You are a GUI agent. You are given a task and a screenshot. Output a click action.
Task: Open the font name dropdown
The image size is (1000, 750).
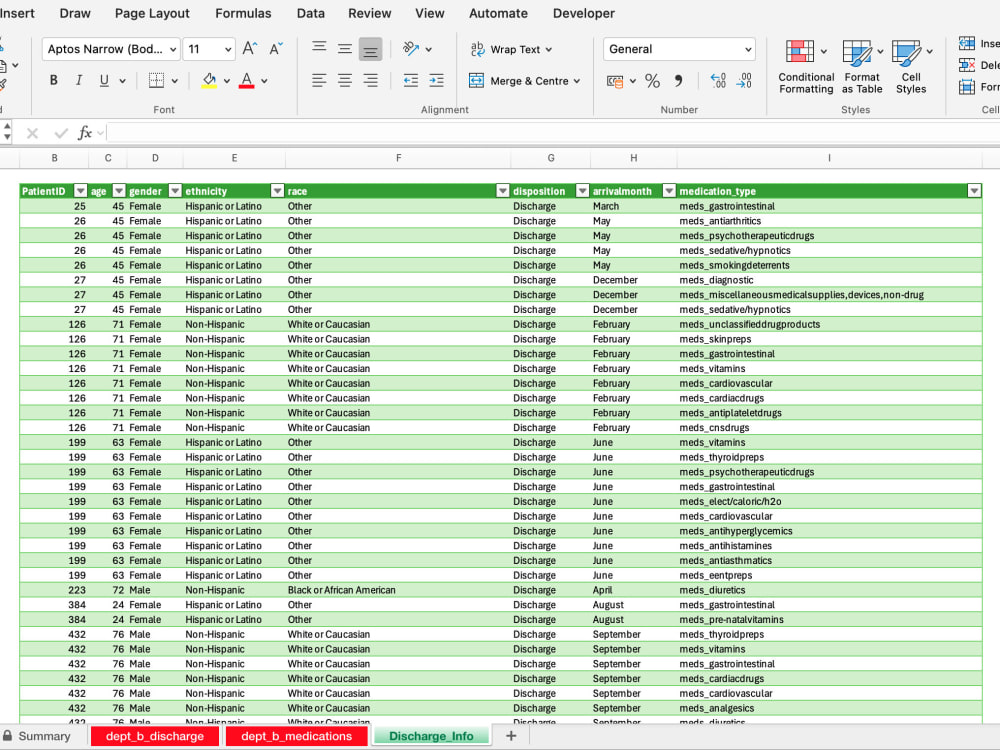tap(173, 49)
